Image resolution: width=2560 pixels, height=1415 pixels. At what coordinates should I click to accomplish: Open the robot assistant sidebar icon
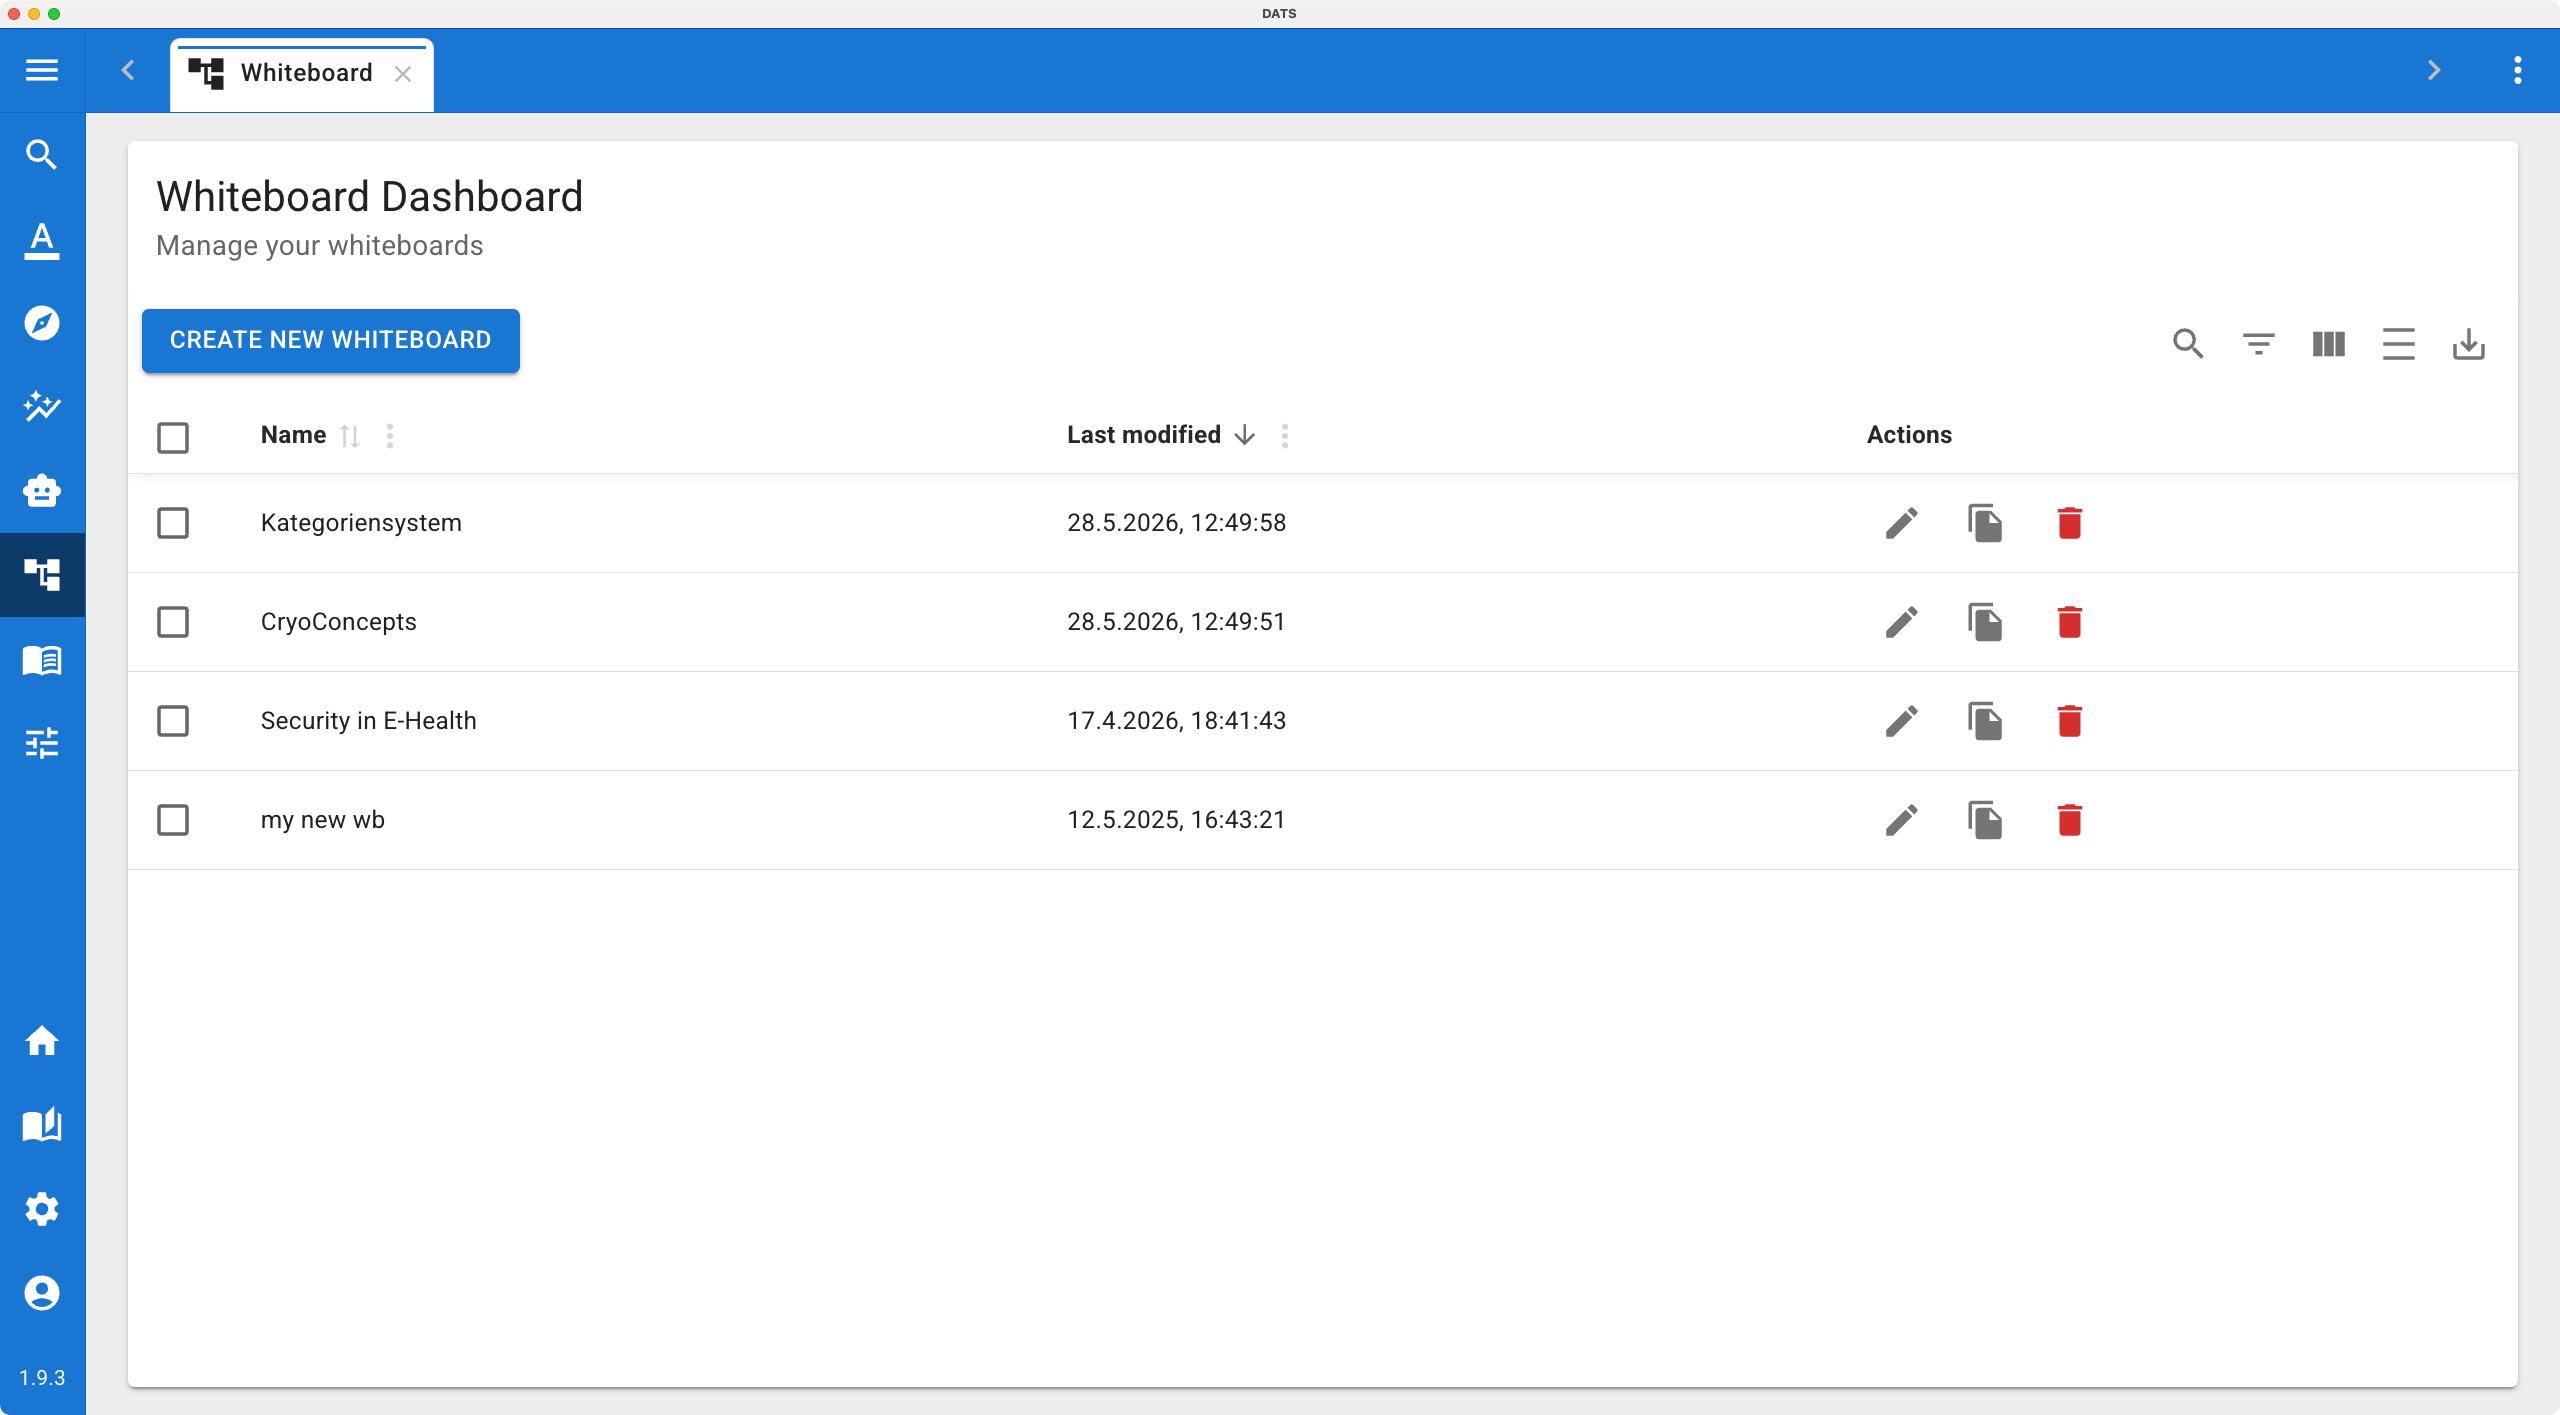(x=42, y=491)
